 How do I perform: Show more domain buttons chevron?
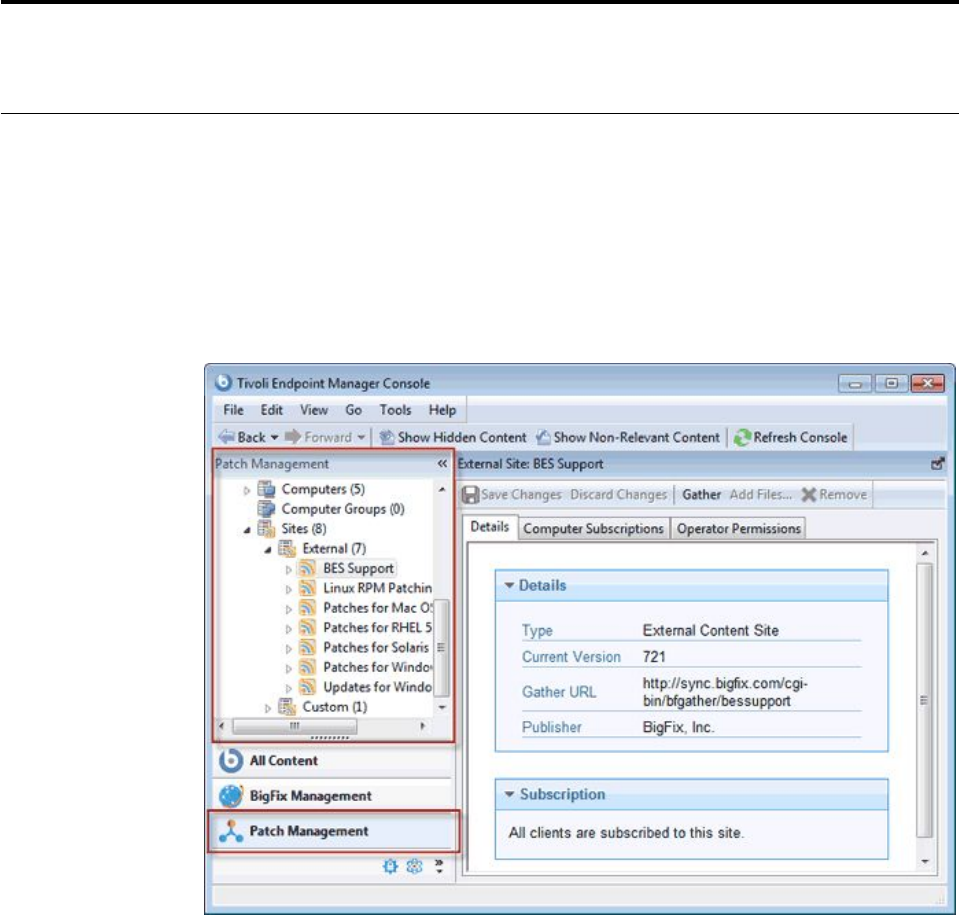pyautogui.click(x=439, y=865)
